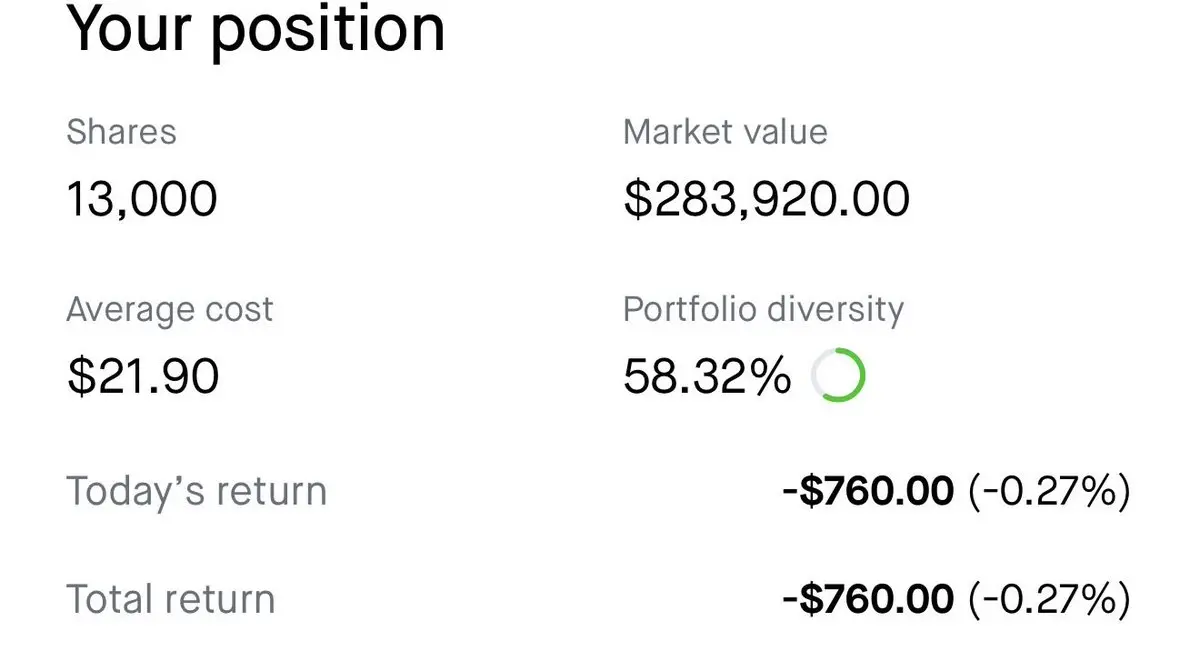Select the Market value label
The width and height of the screenshot is (1200, 671).
[725, 132]
